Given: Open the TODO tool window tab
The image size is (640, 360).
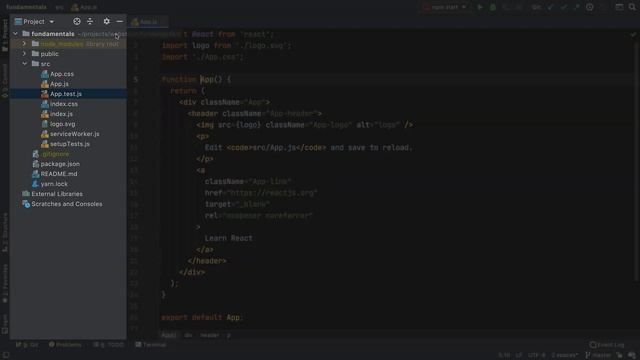Looking at the screenshot, I should (109, 345).
